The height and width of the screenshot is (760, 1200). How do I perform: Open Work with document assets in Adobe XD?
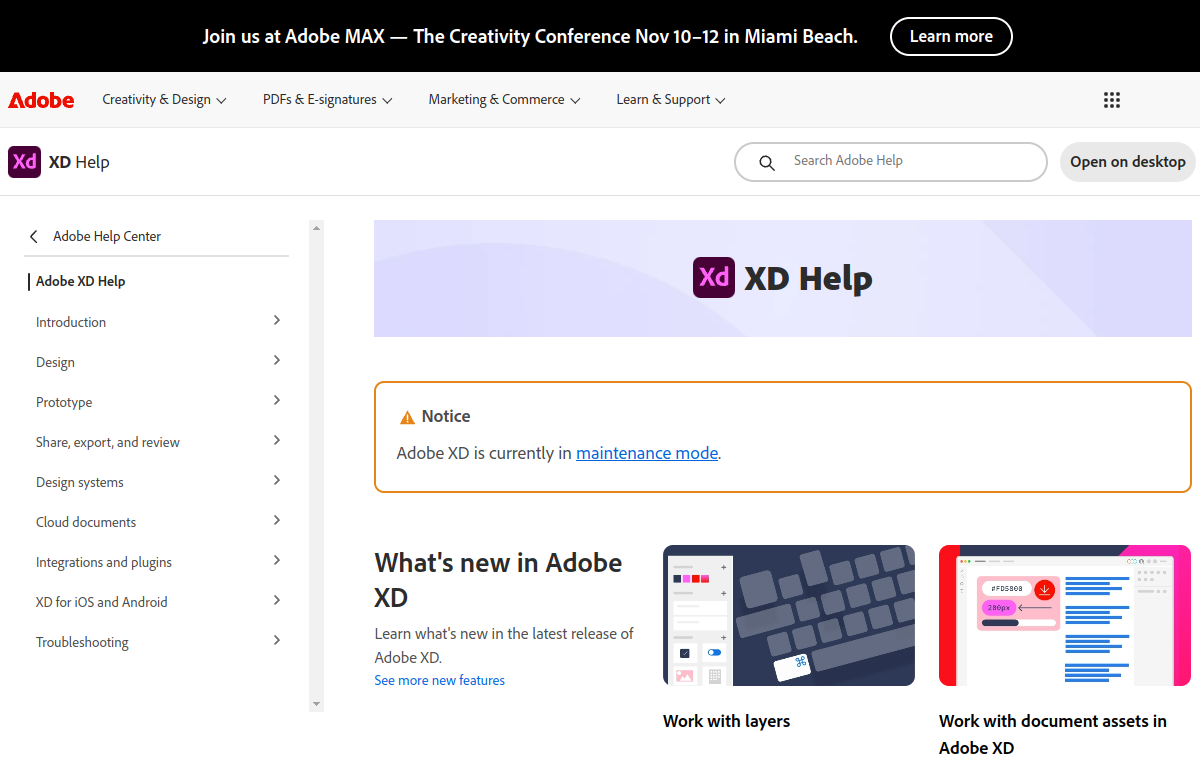coord(1053,734)
